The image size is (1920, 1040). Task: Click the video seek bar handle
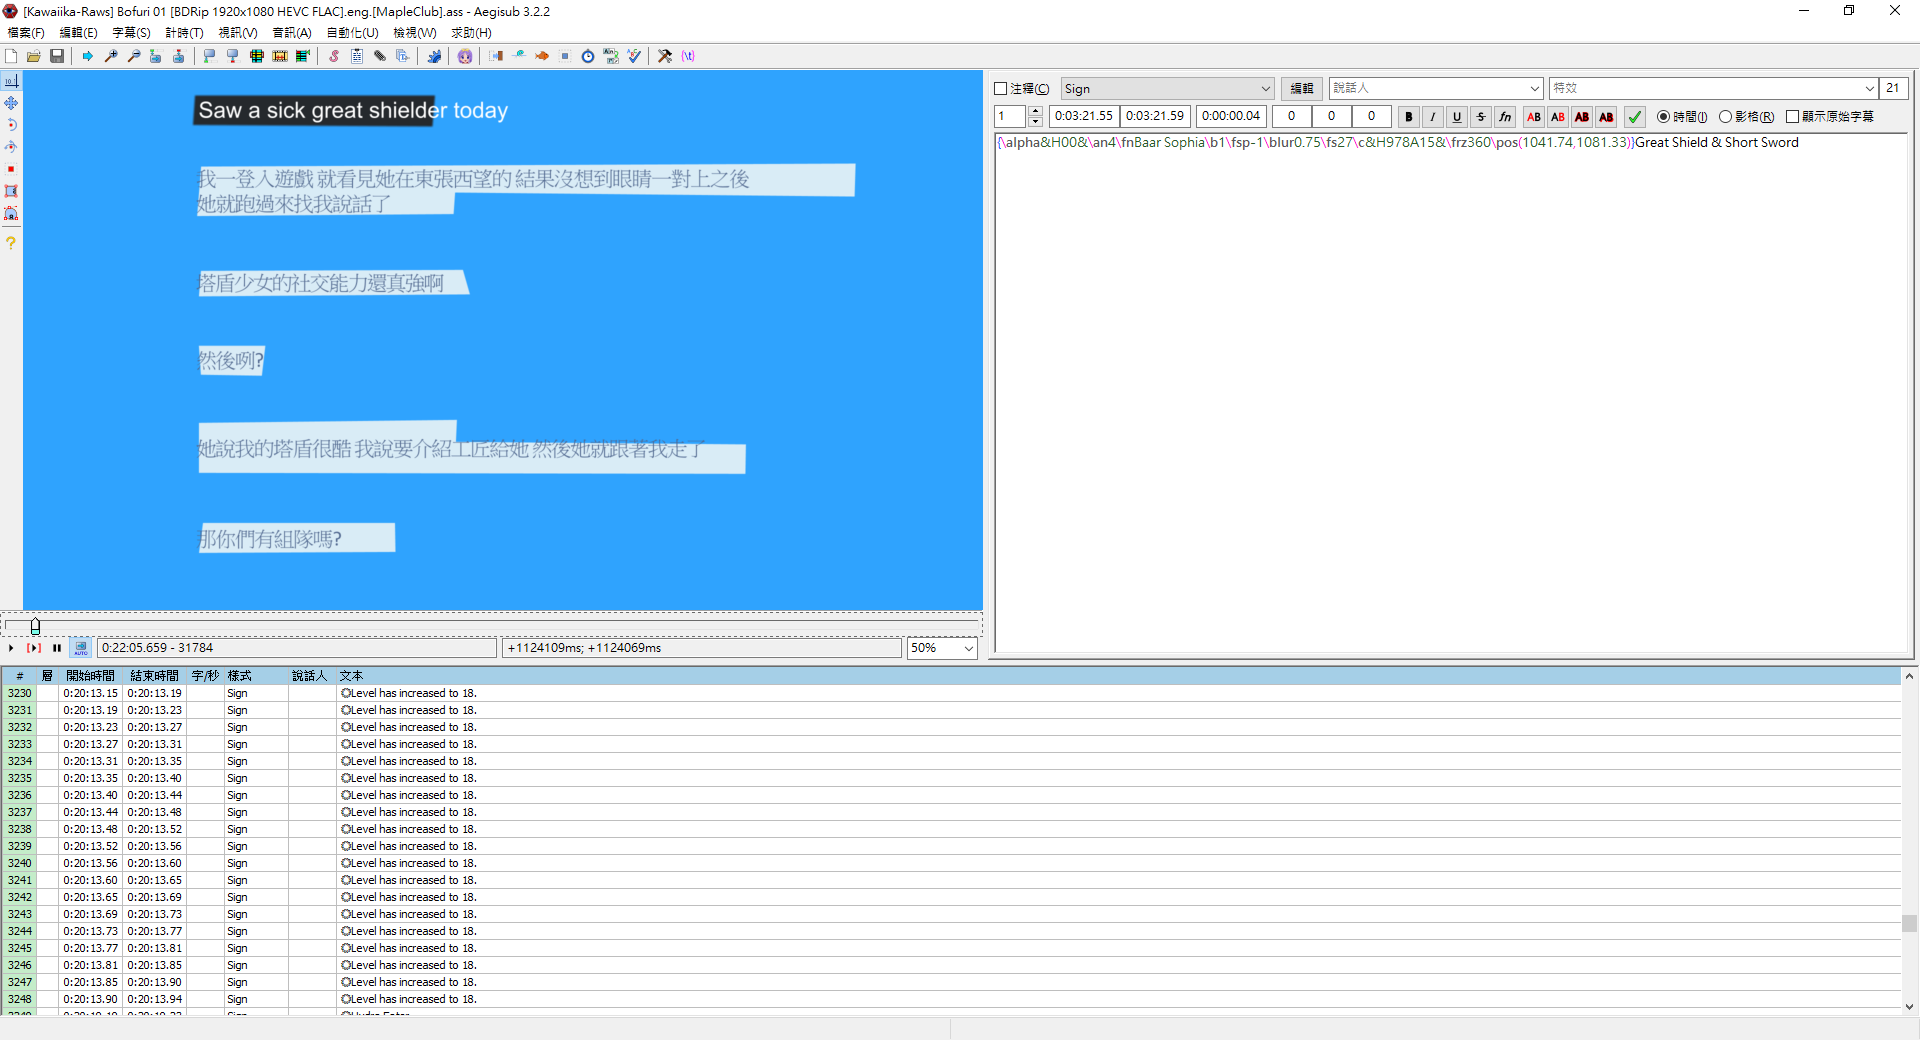[35, 626]
